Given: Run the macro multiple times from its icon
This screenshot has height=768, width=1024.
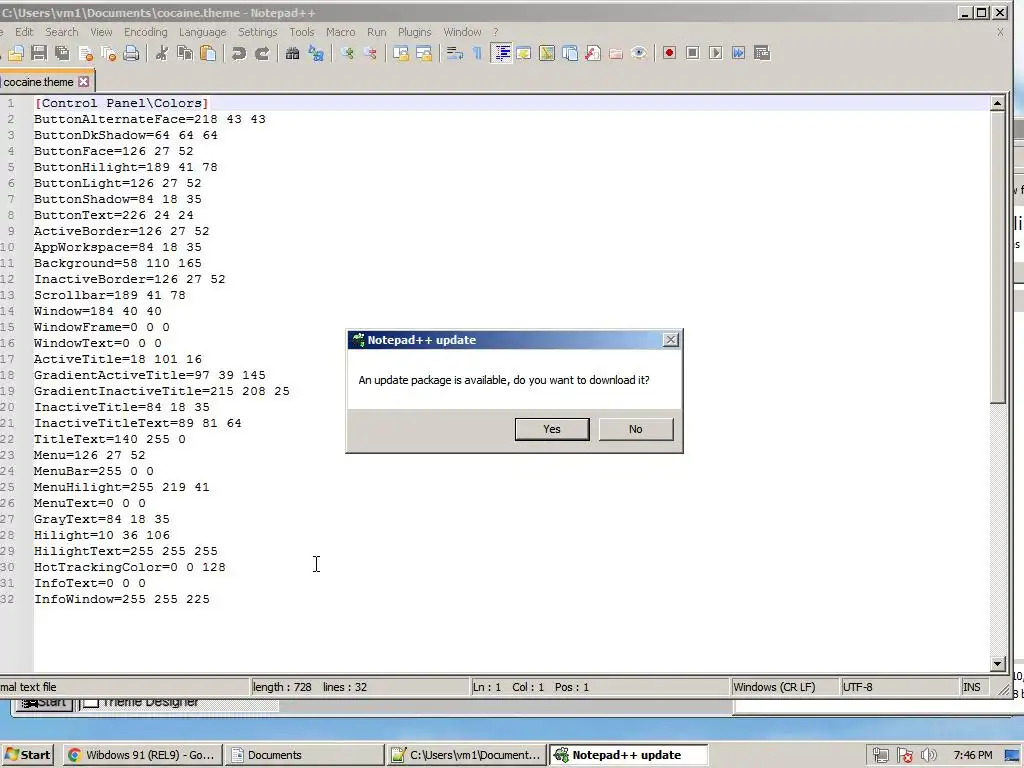Looking at the screenshot, I should (x=738, y=54).
